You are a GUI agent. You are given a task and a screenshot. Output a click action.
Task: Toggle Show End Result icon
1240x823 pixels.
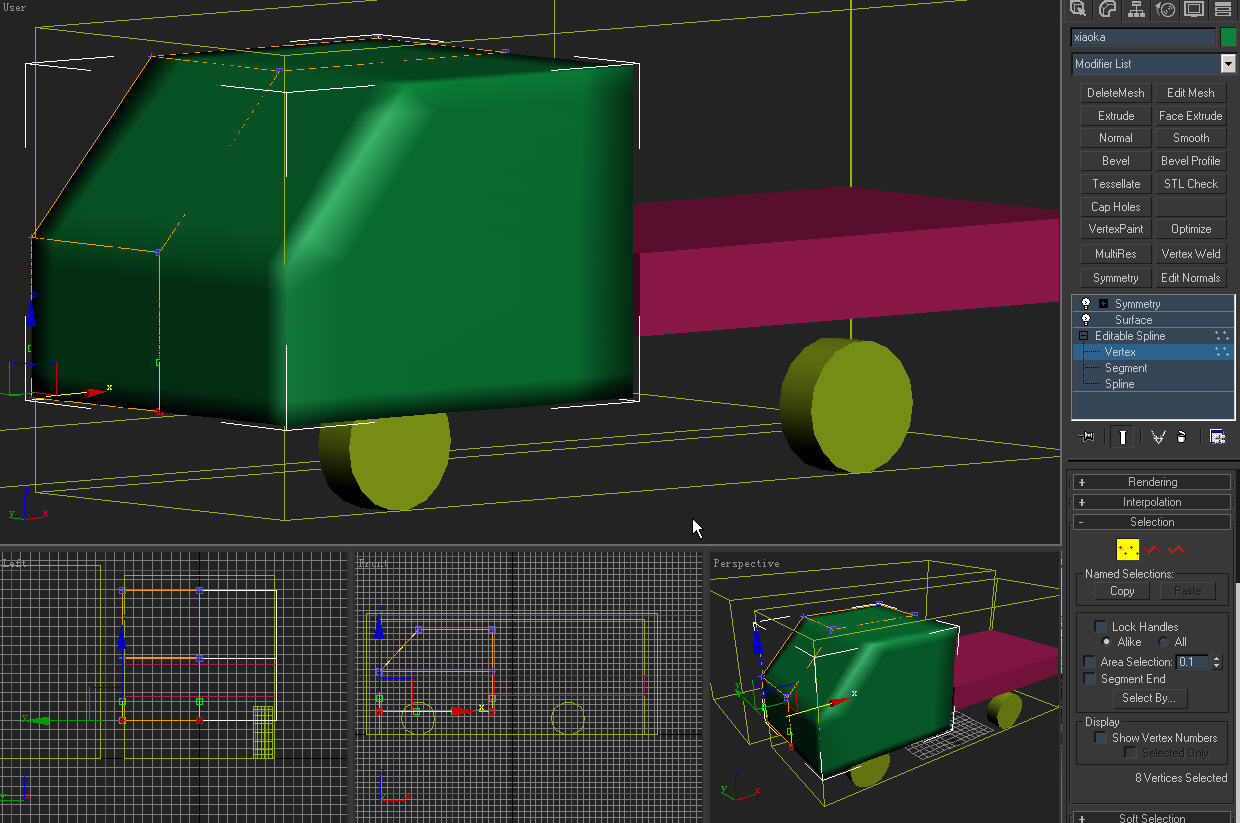coord(1123,437)
